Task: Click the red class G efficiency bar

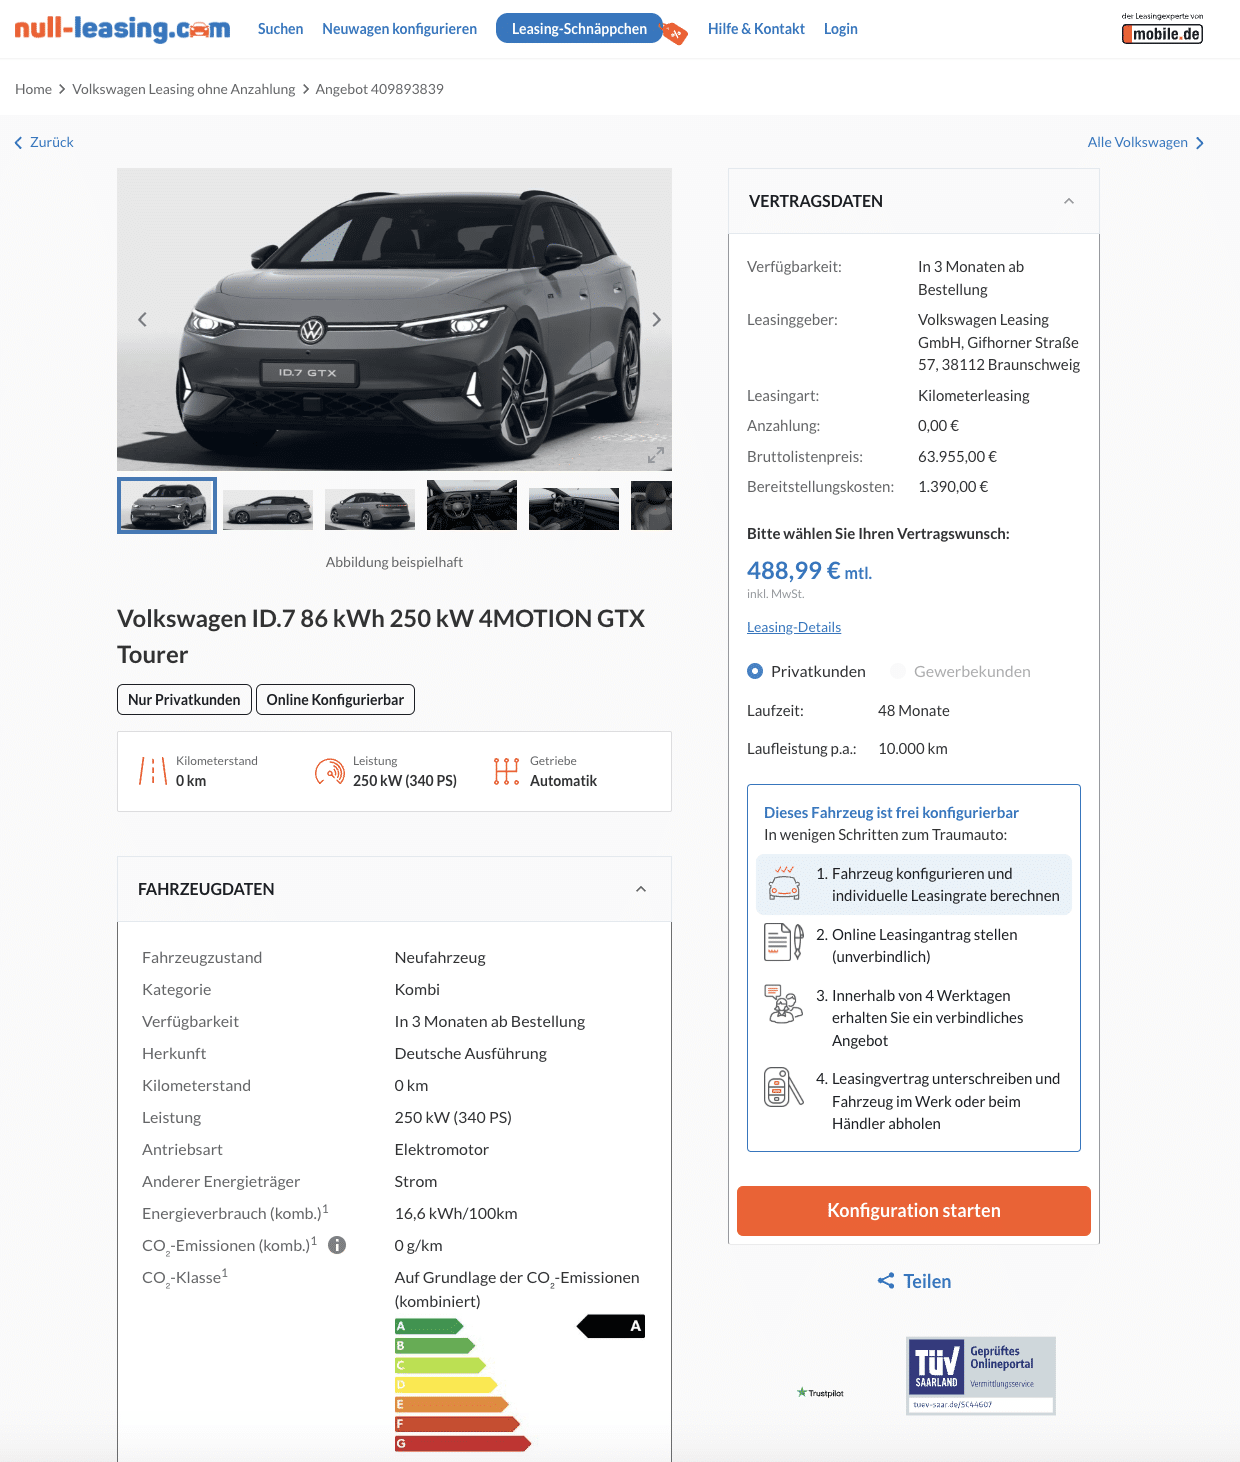Action: click(463, 1443)
